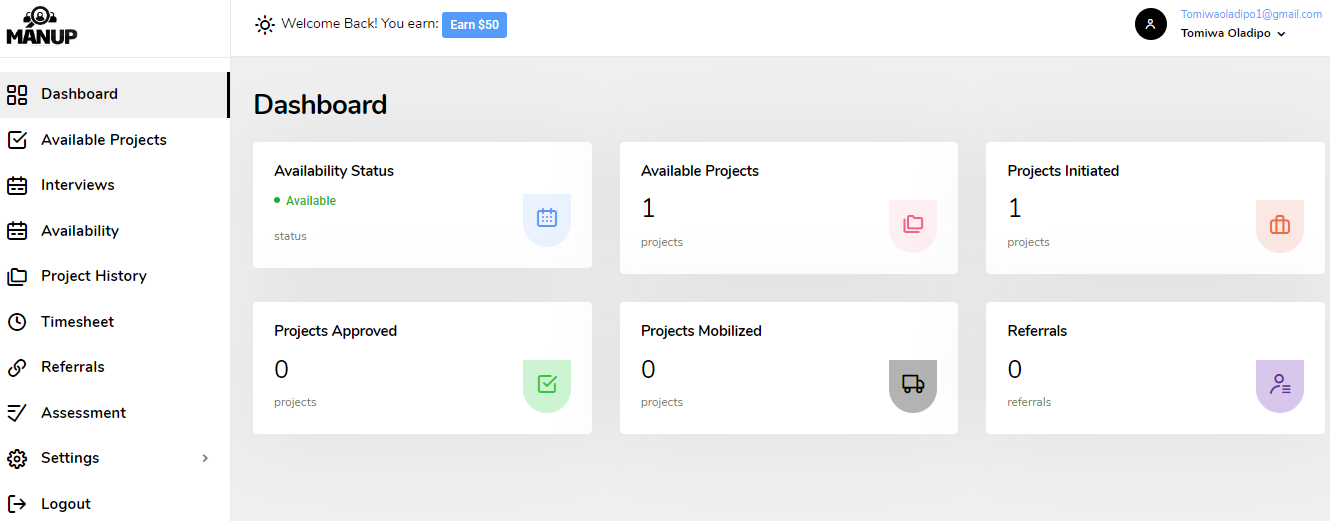Click the sun icon beside Welcome Back
Viewport: 1330px width, 521px height.
click(x=265, y=25)
